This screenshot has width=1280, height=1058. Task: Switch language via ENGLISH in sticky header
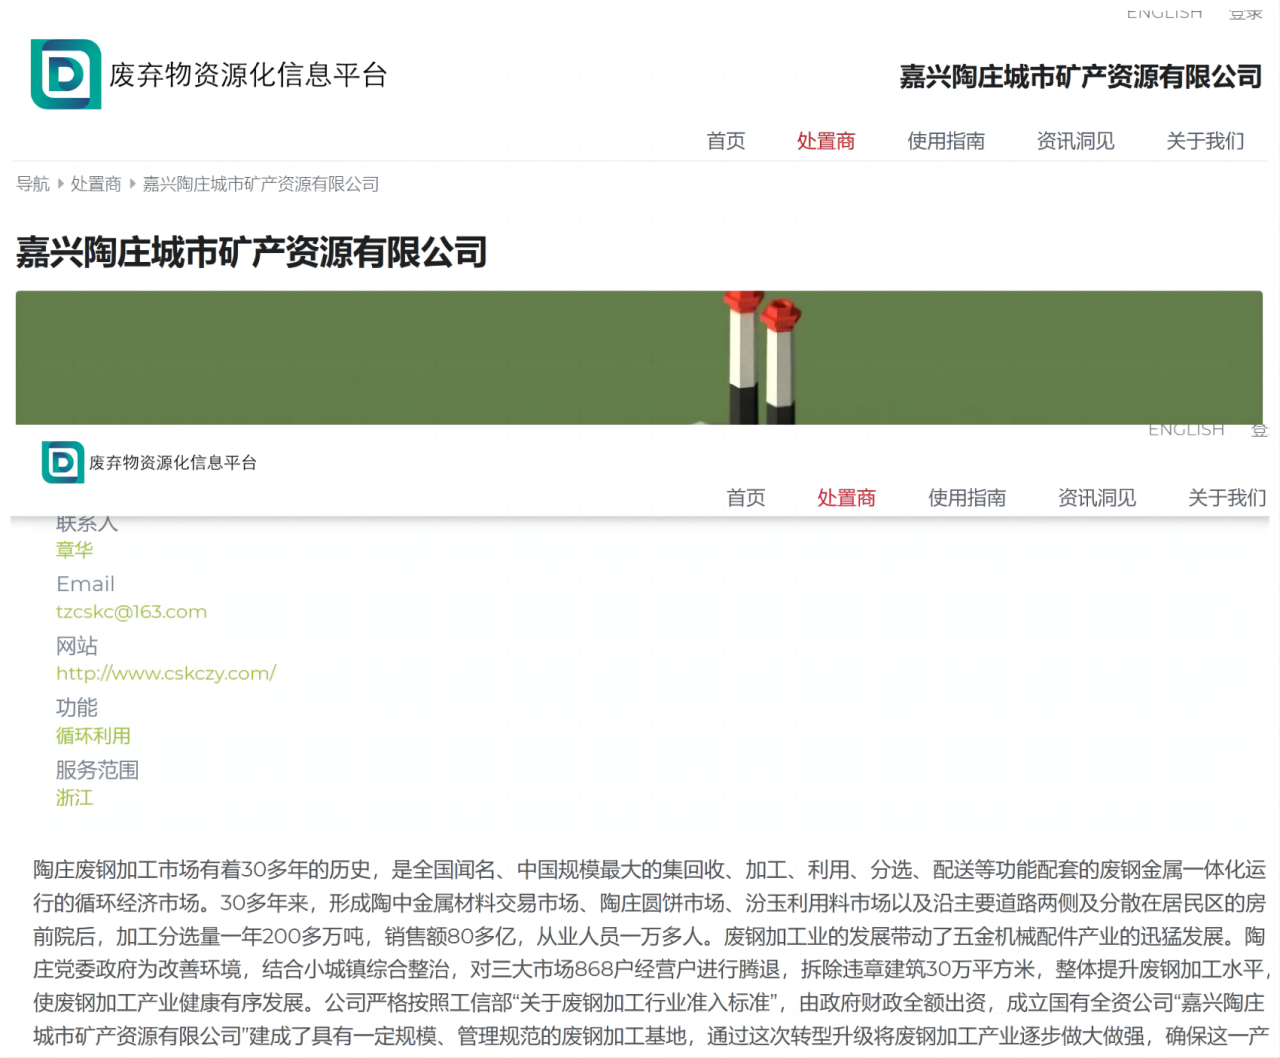click(1186, 430)
